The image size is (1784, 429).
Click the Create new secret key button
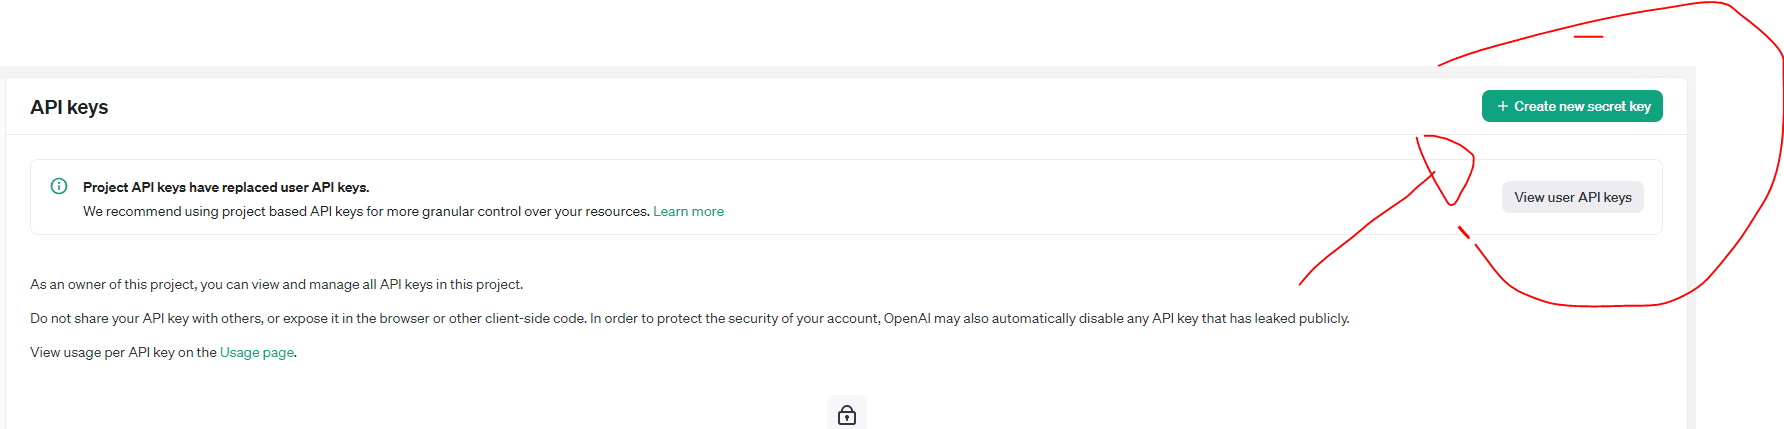point(1572,106)
